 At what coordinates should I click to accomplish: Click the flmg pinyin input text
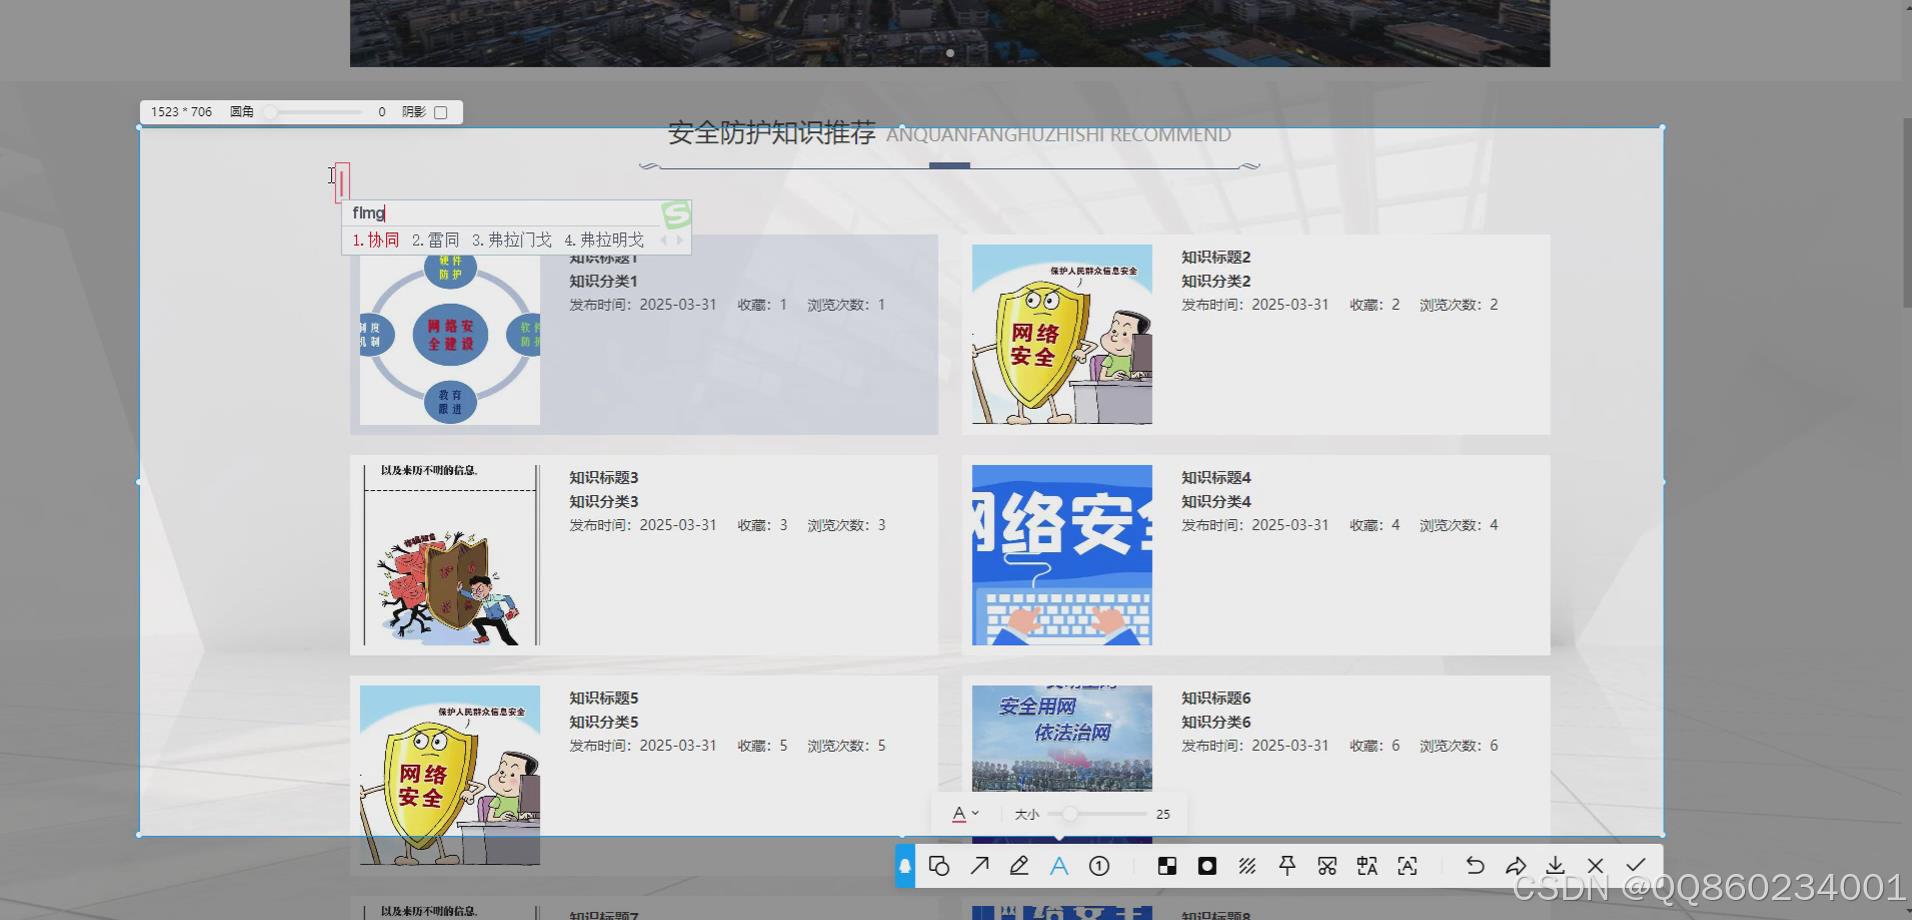click(368, 213)
